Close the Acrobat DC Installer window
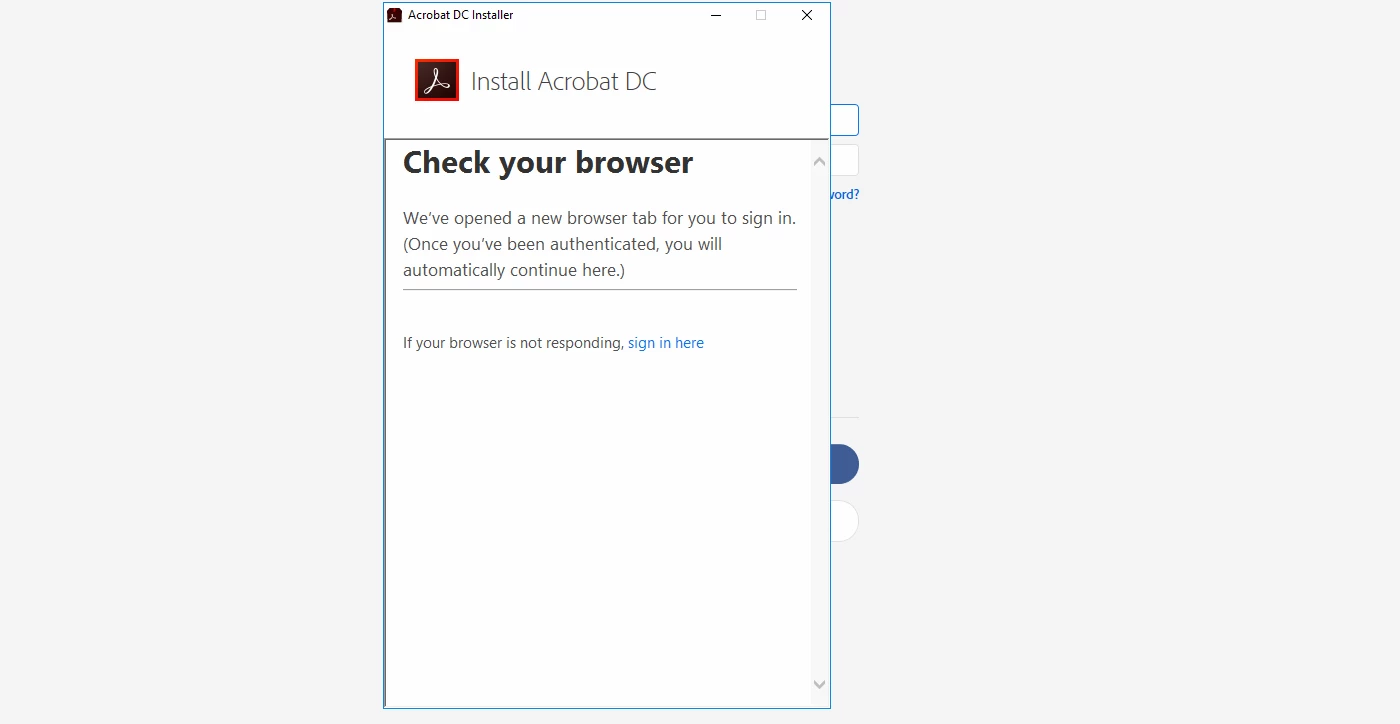The image size is (1400, 724). point(807,15)
